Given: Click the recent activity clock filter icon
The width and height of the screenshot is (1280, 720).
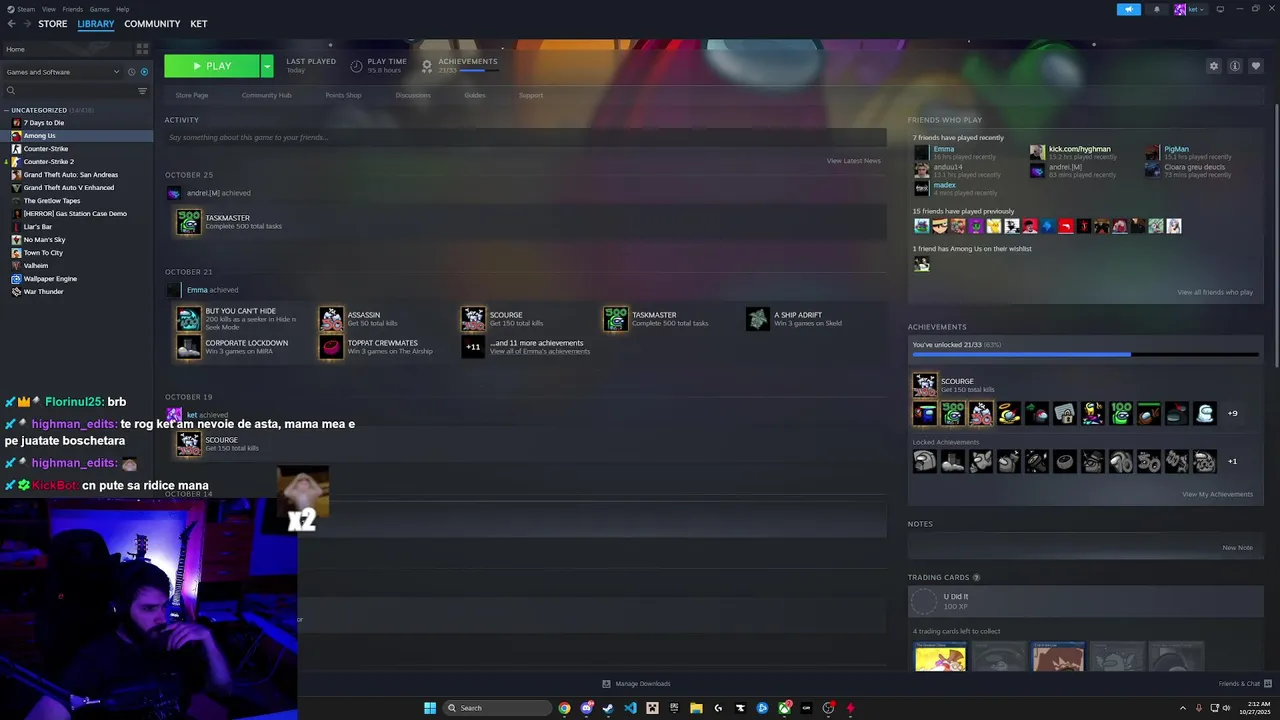Looking at the screenshot, I should tap(131, 72).
